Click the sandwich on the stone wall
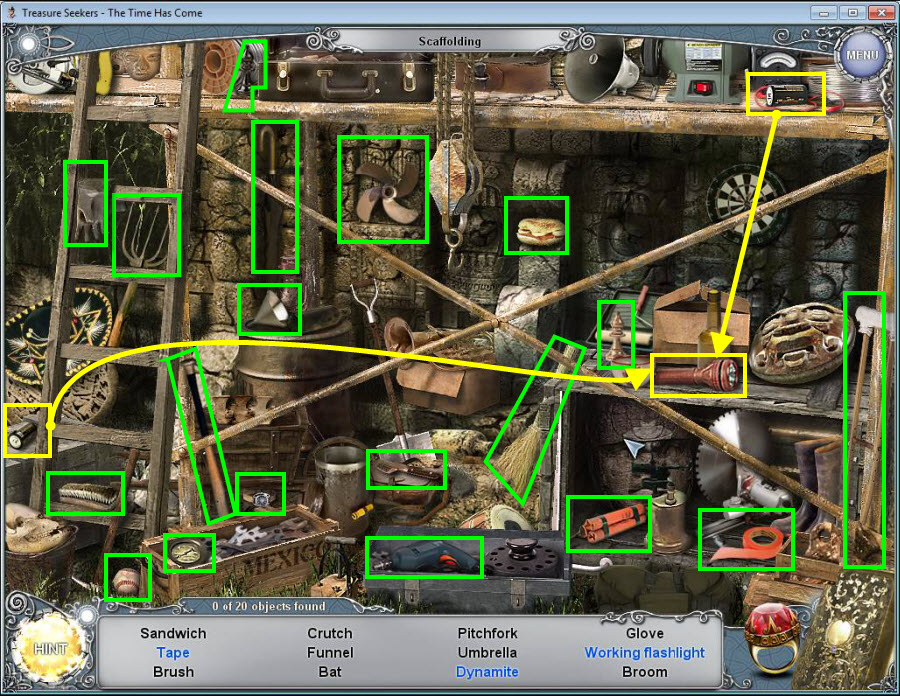900x696 pixels. click(x=536, y=226)
